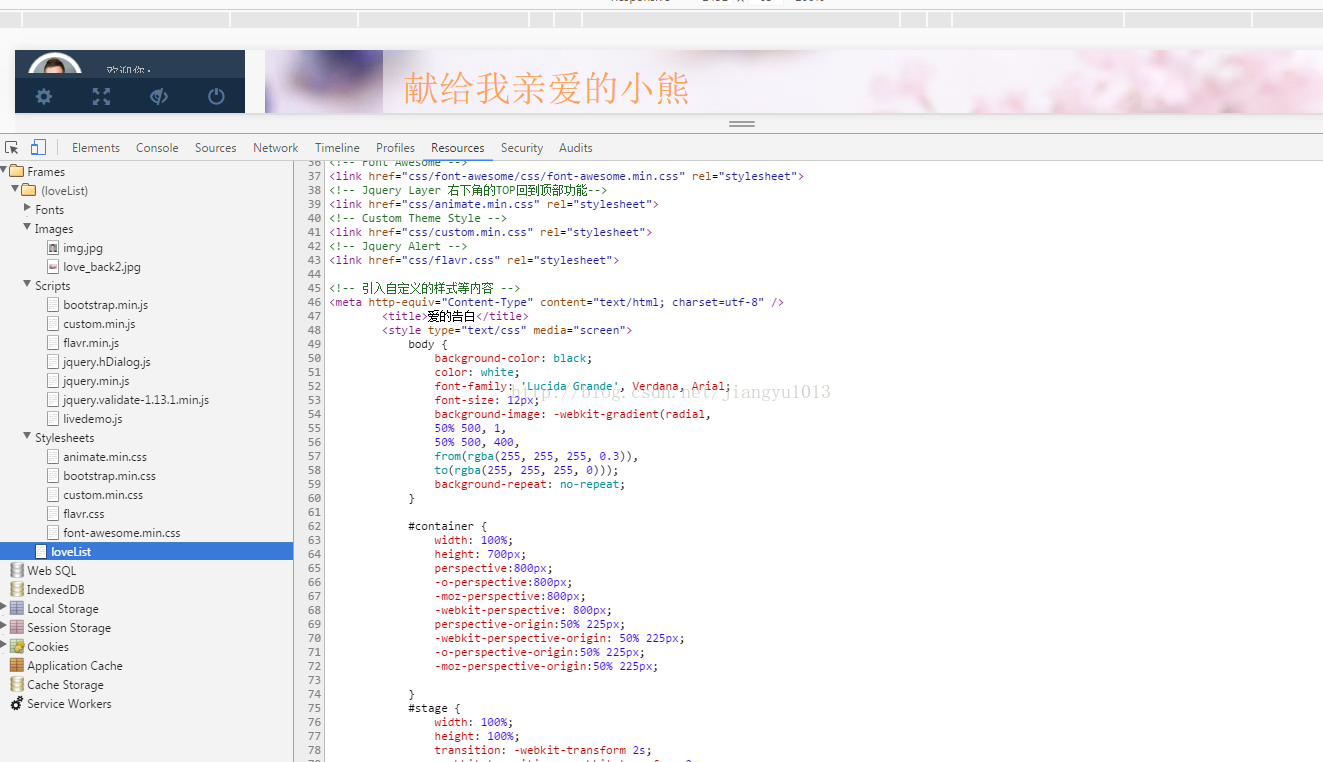
Task: Click the img.jpg thumbnail icon
Action: click(x=53, y=247)
